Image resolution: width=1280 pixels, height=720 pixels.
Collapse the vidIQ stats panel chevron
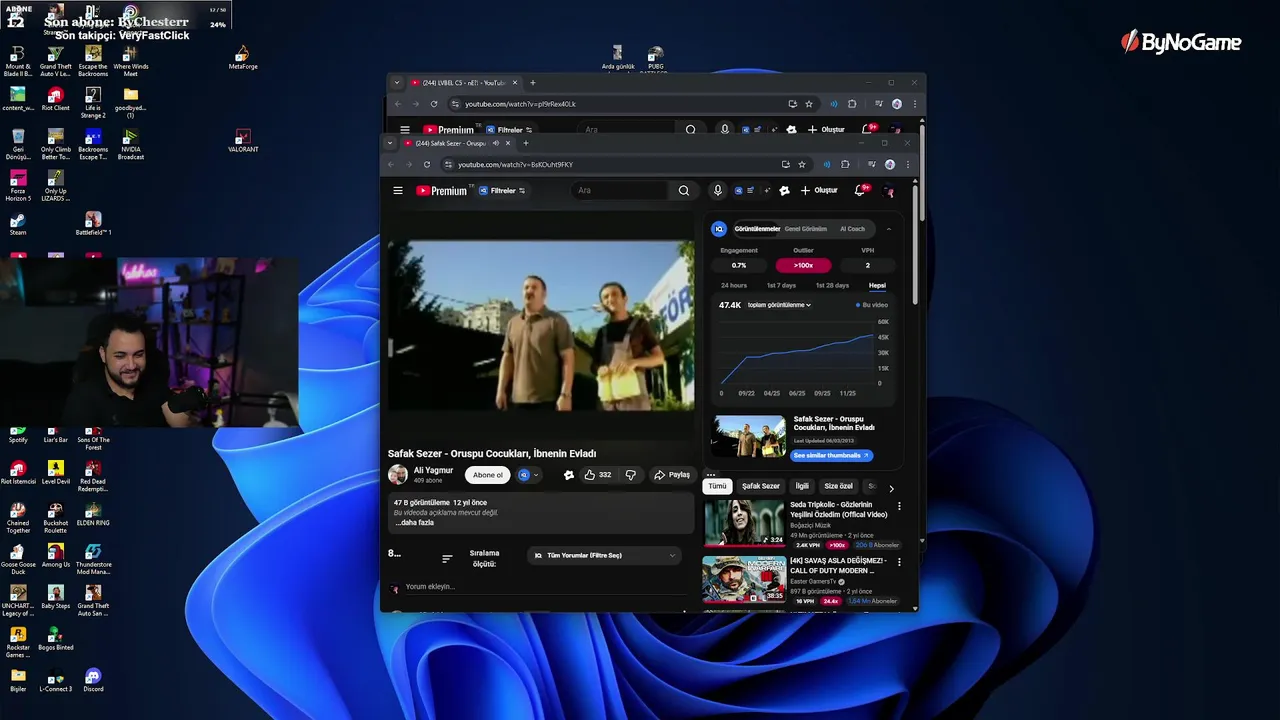888,229
